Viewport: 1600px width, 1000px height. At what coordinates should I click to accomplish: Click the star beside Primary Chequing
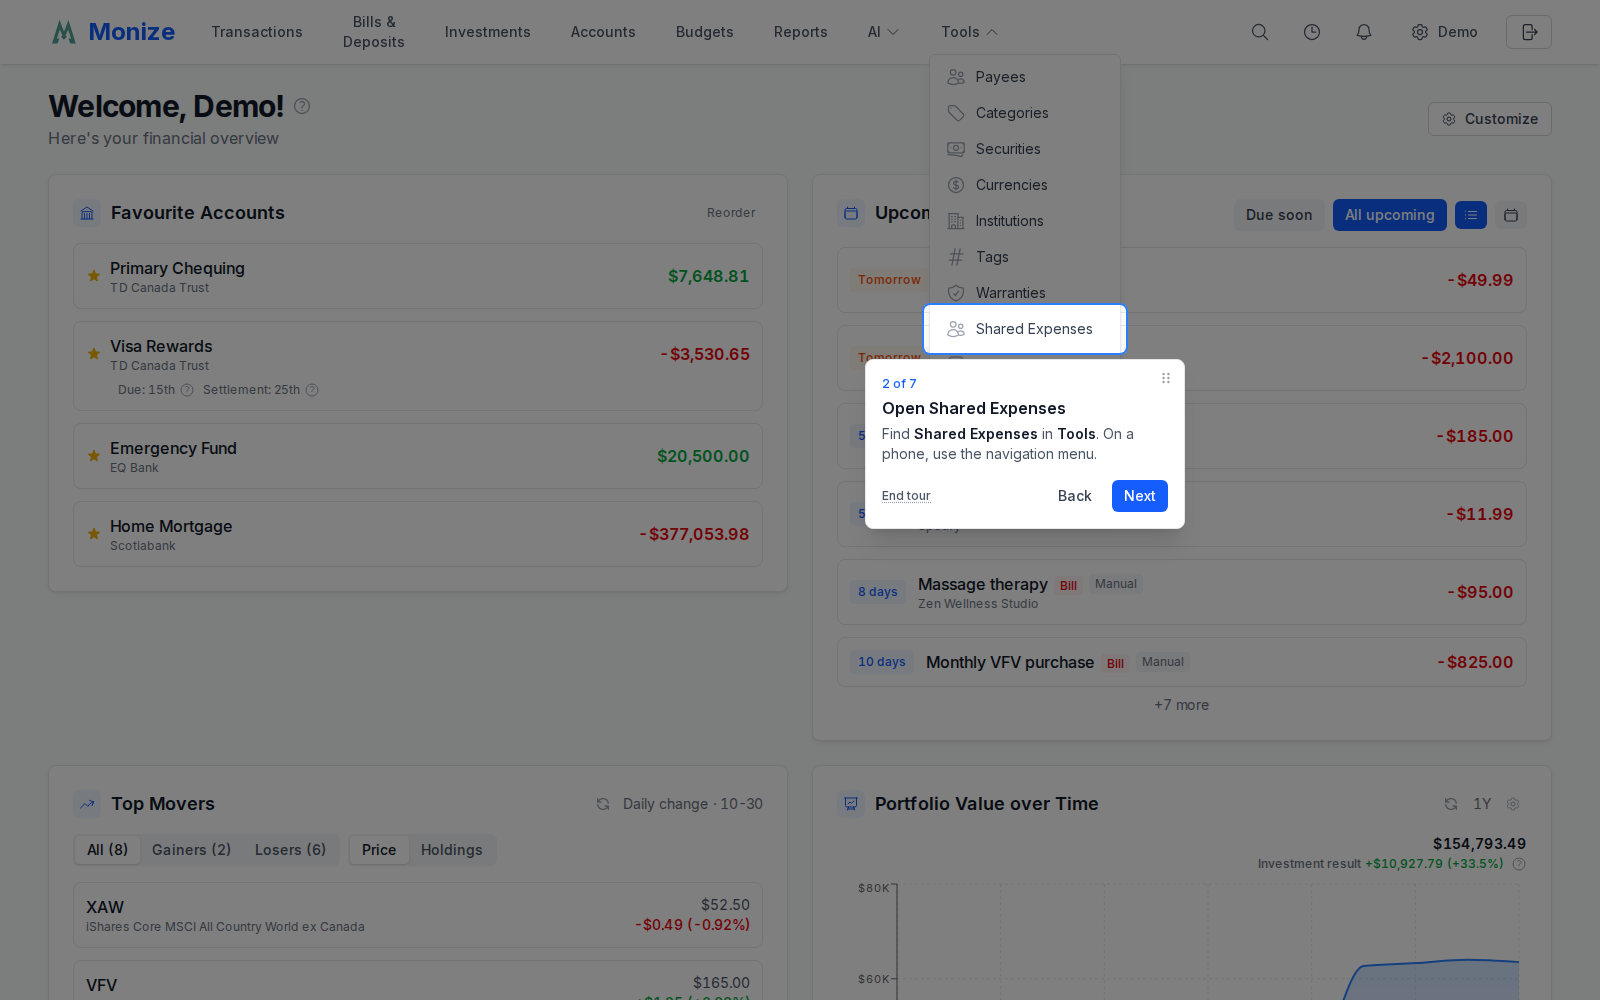(94, 276)
